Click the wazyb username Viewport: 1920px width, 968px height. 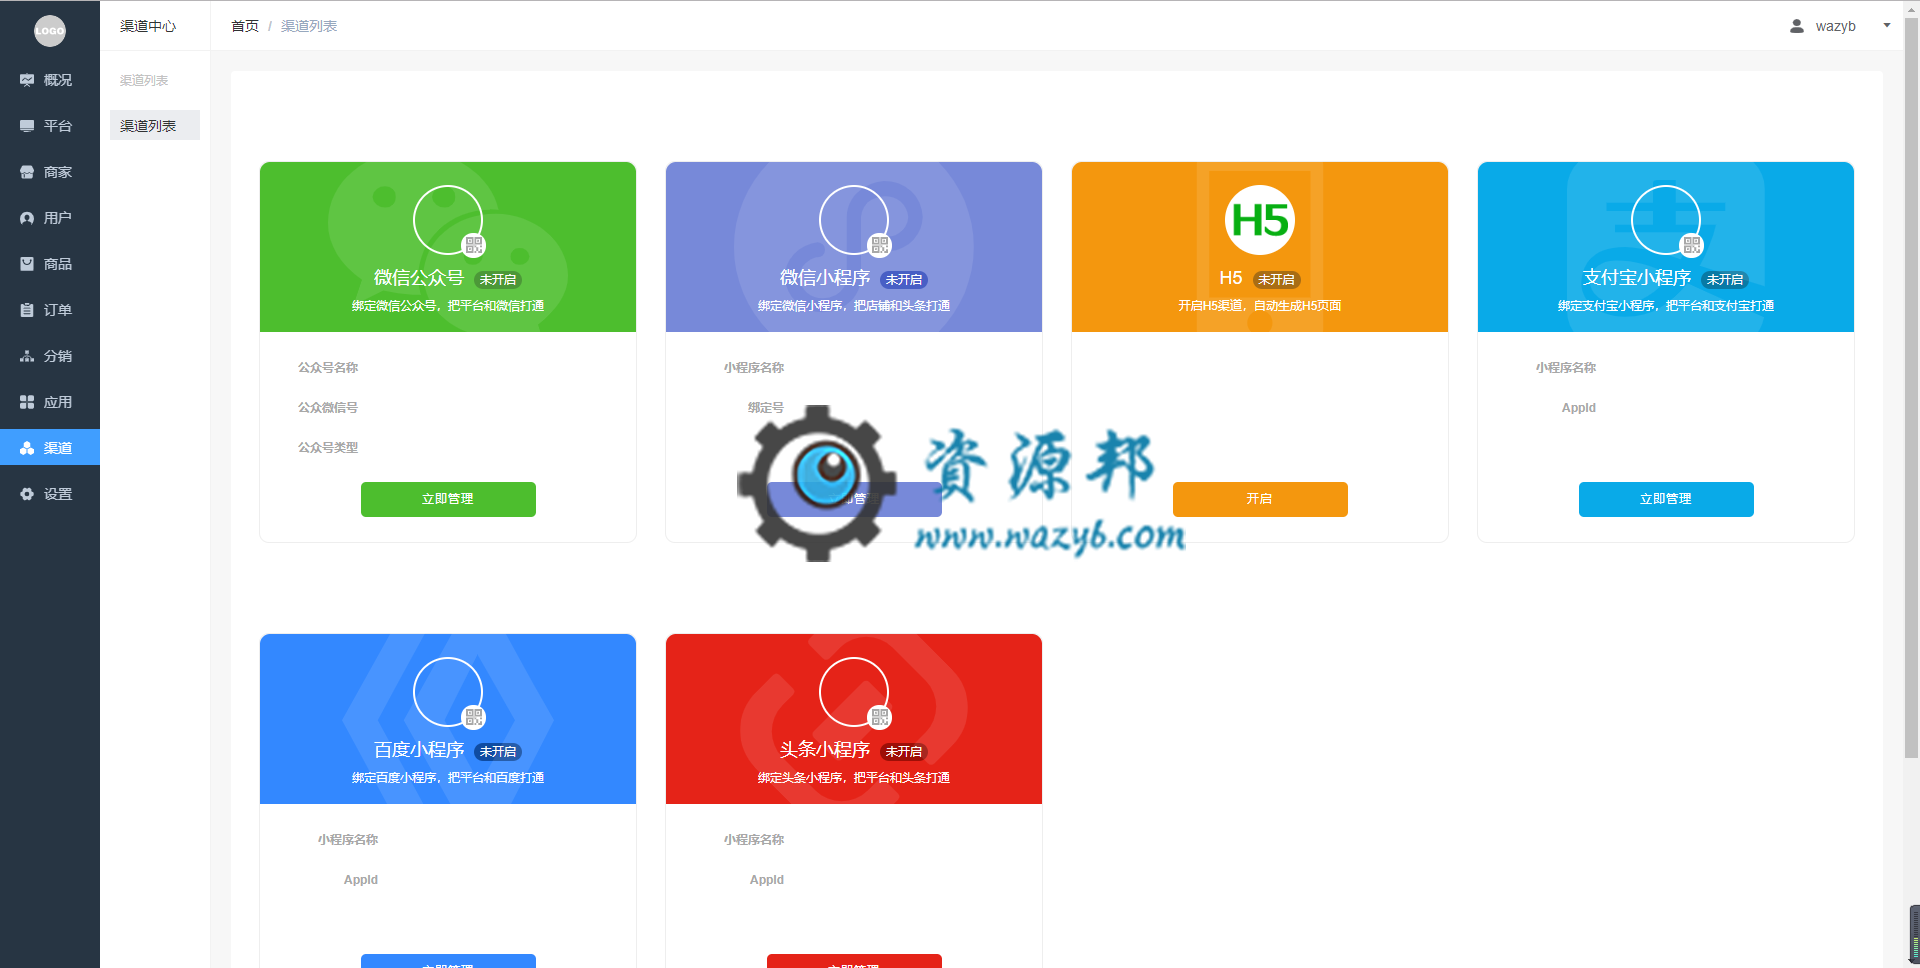click(x=1836, y=26)
